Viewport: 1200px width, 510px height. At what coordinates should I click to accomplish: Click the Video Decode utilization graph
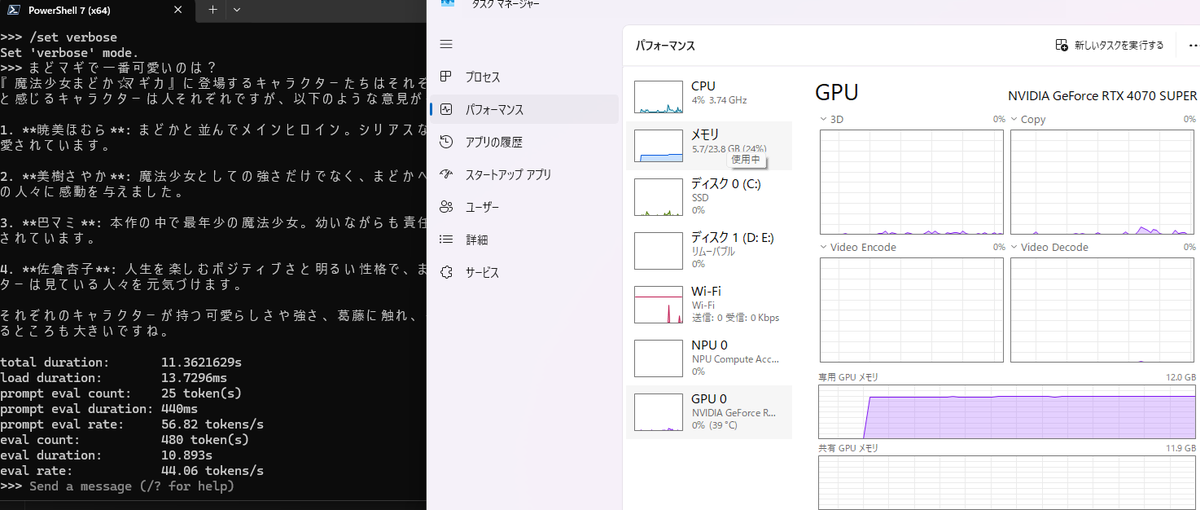tap(1103, 310)
